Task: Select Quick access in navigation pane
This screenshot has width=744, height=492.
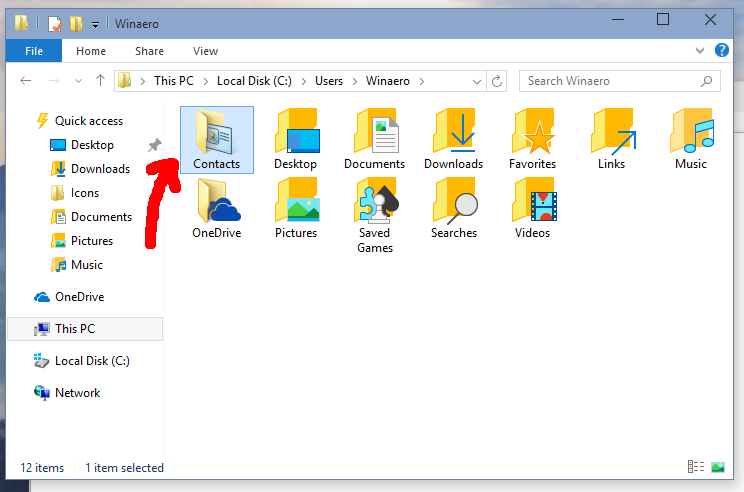Action: click(80, 121)
